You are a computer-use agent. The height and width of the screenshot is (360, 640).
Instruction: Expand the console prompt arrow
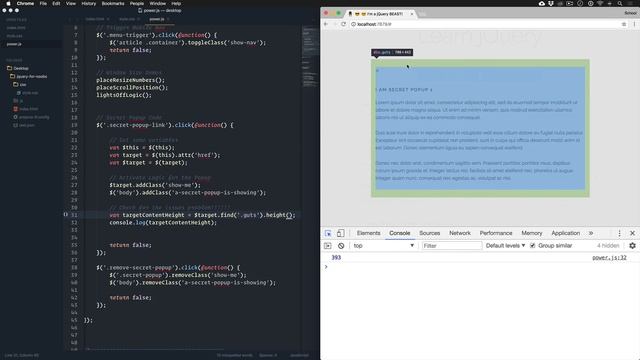(x=326, y=267)
